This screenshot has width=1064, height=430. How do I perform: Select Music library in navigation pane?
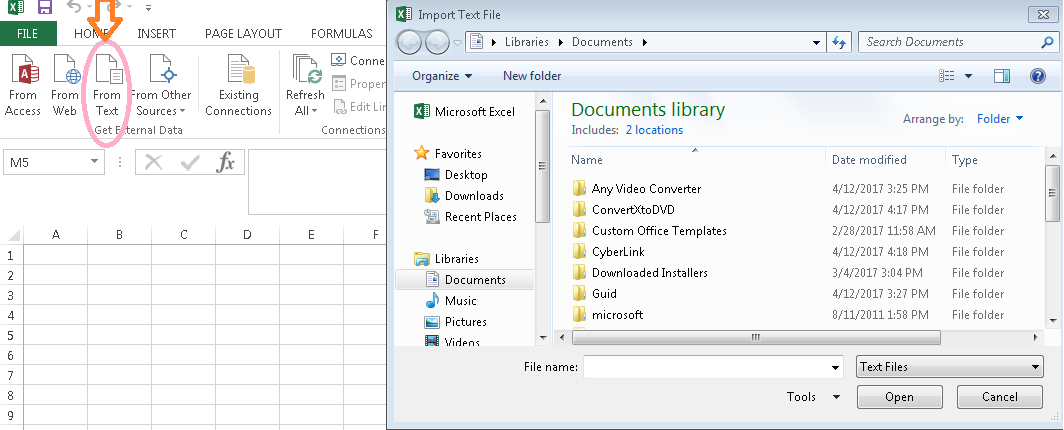click(451, 300)
